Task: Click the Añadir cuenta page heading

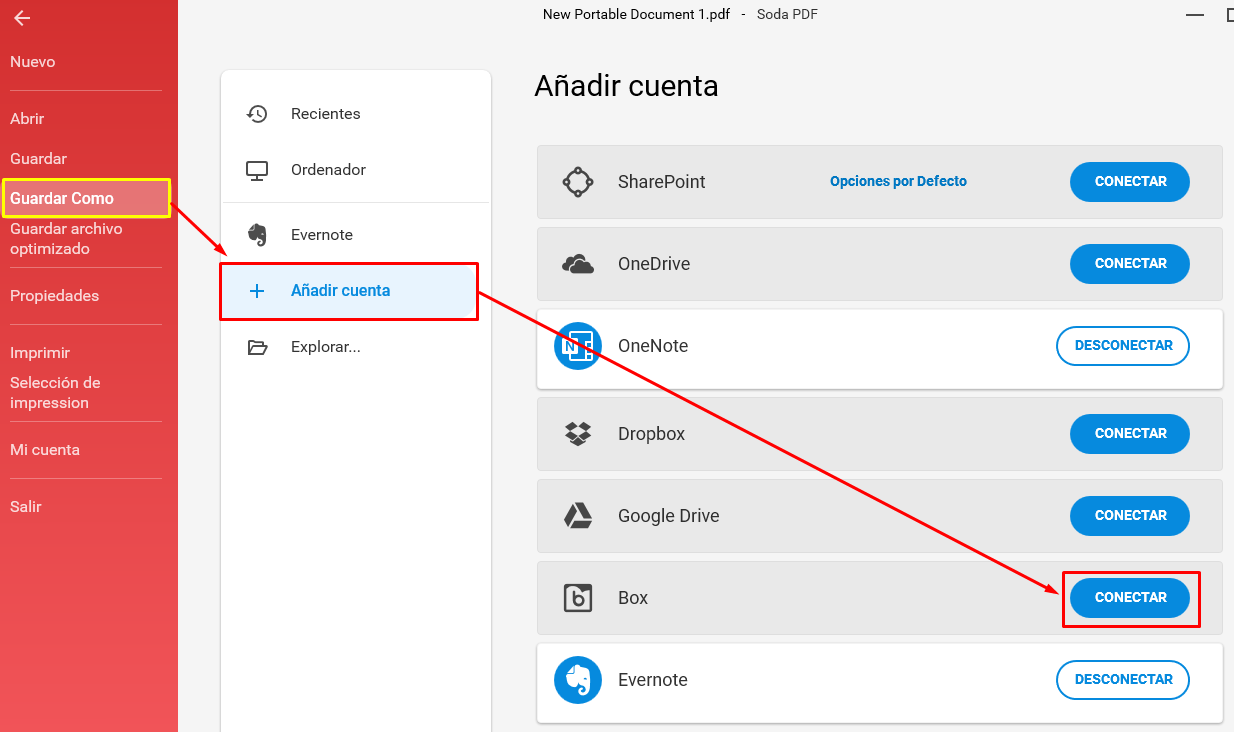Action: (x=627, y=86)
